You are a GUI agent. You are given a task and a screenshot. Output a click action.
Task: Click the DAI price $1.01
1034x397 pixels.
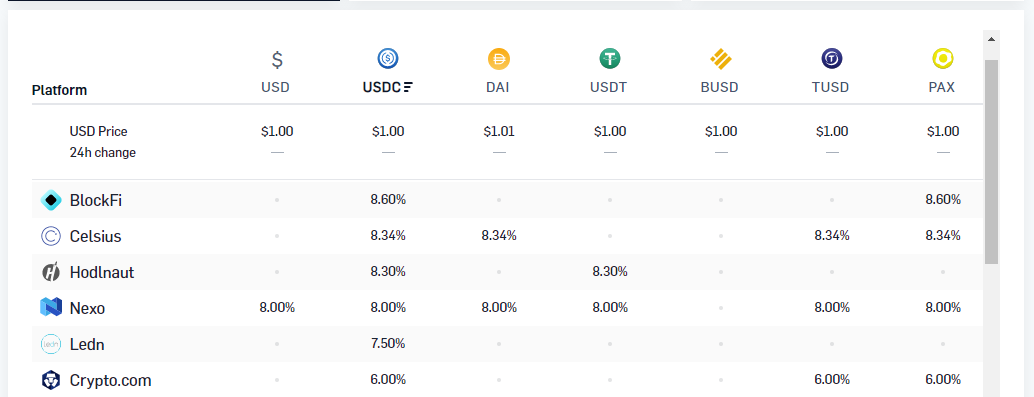(499, 131)
